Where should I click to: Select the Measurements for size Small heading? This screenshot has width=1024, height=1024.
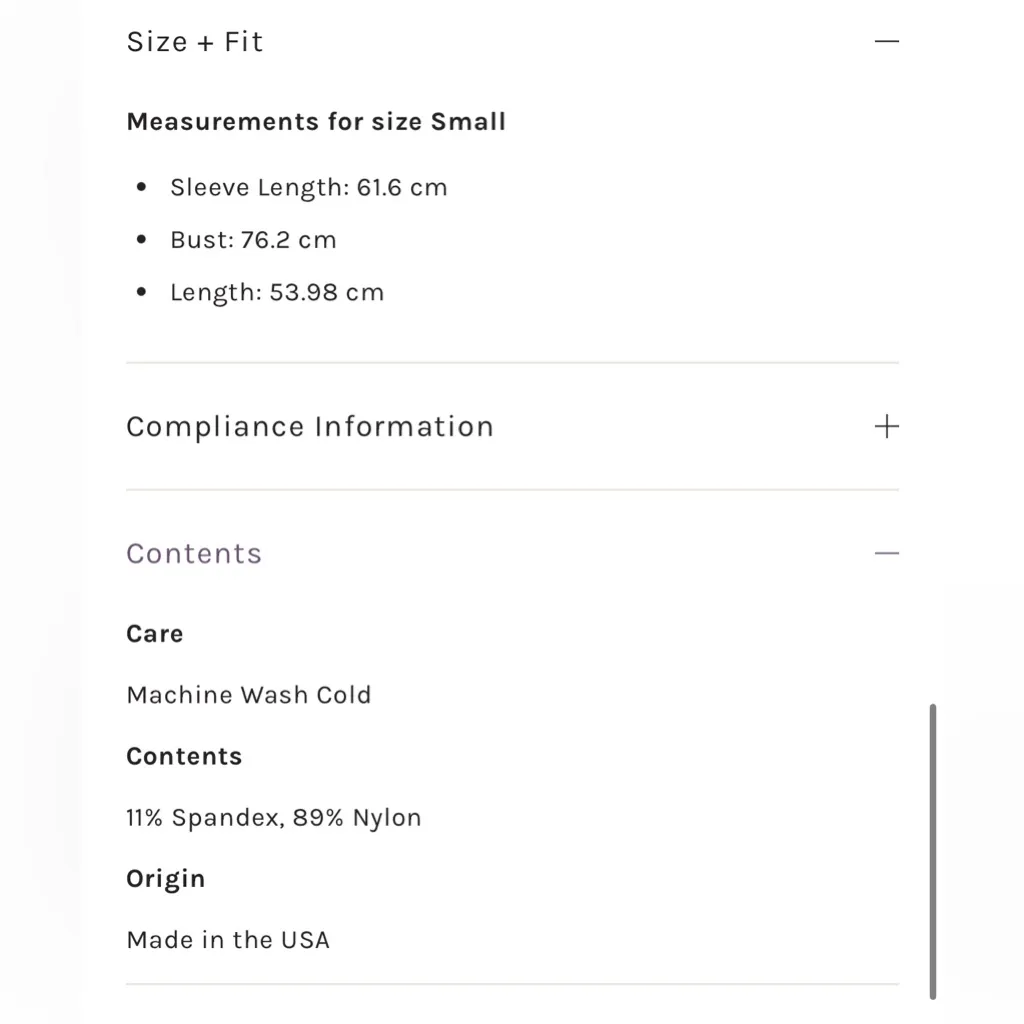click(x=316, y=122)
